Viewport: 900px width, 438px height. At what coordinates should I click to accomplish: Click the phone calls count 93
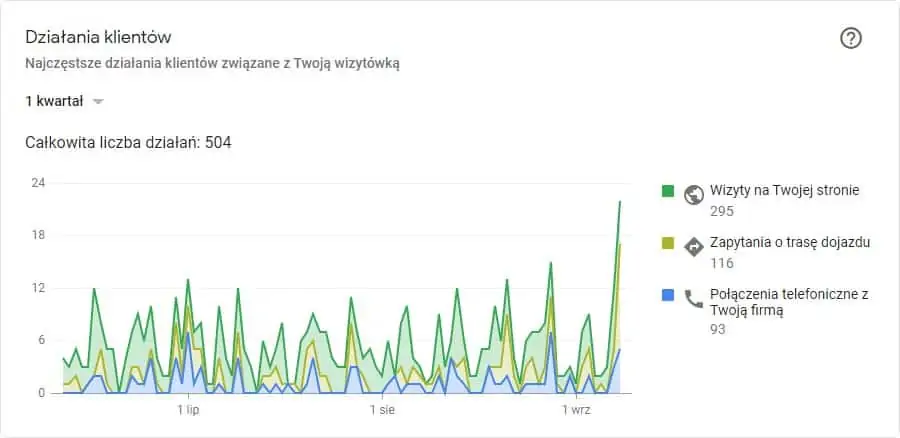(x=718, y=329)
